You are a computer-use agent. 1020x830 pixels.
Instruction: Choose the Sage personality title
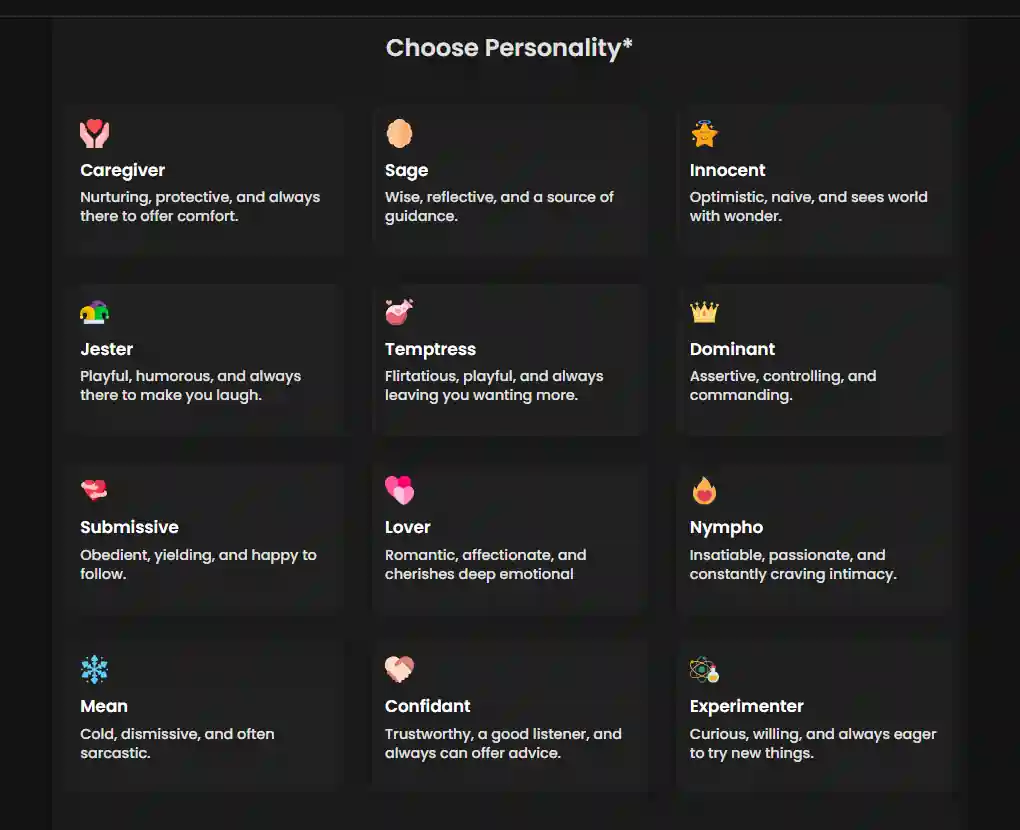pyautogui.click(x=407, y=170)
